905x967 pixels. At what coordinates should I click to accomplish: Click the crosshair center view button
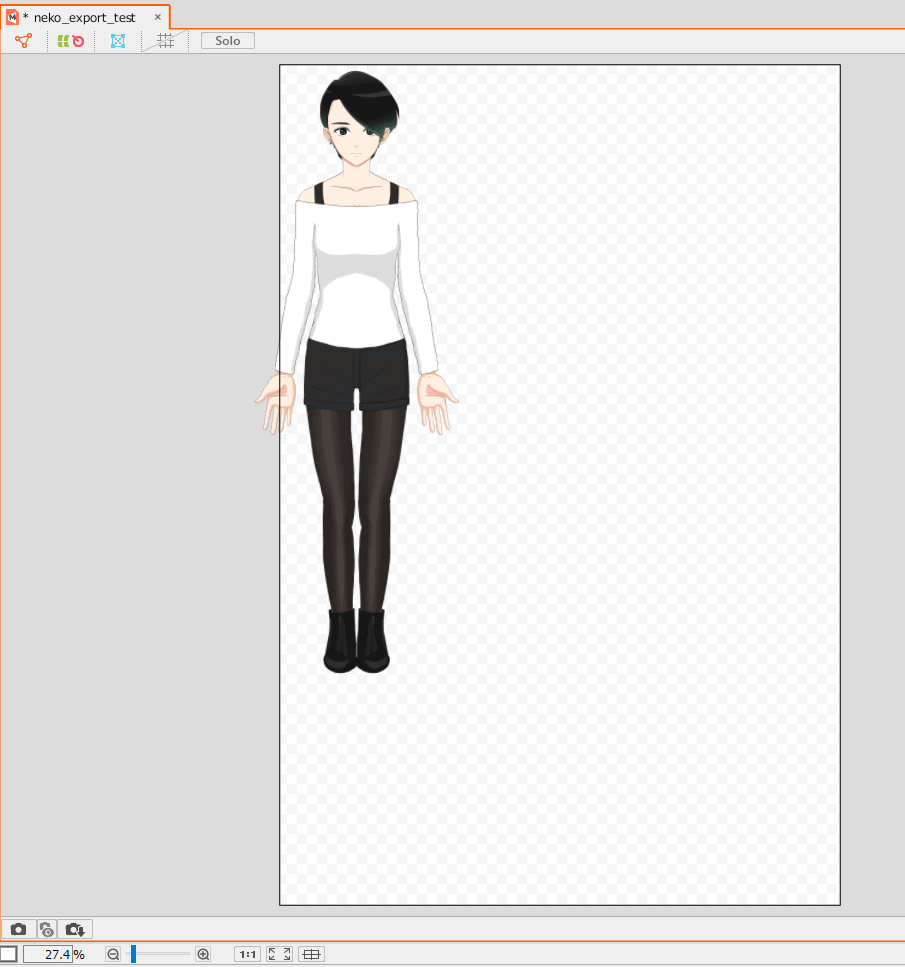tap(312, 954)
